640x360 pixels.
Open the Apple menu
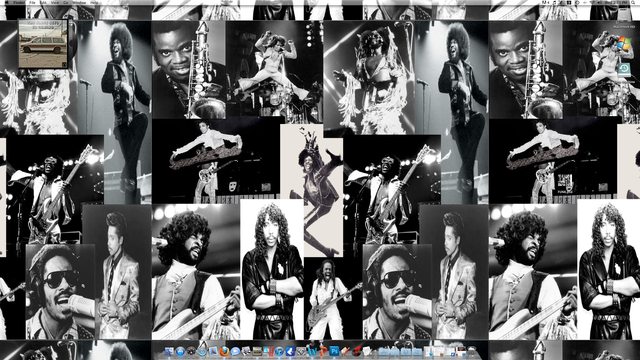coord(6,2)
